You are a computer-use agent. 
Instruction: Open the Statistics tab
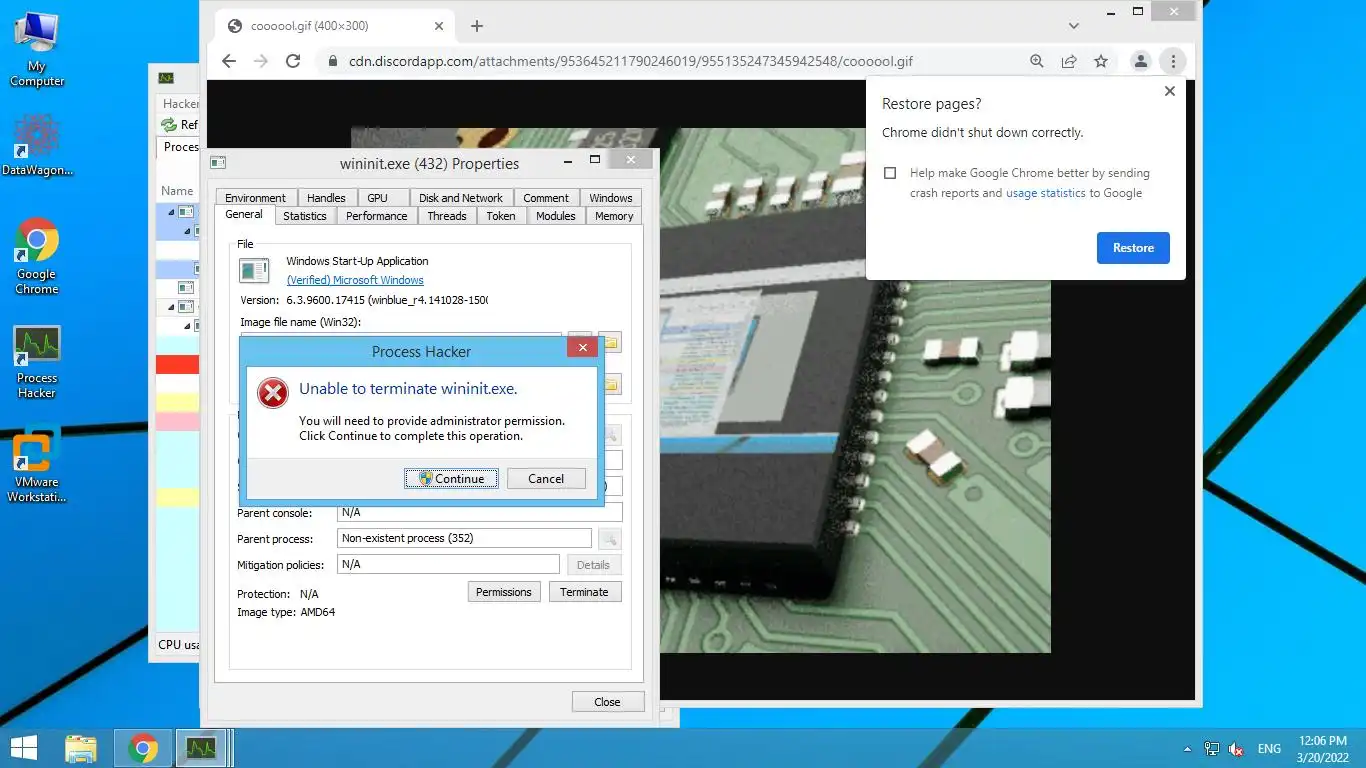(305, 216)
